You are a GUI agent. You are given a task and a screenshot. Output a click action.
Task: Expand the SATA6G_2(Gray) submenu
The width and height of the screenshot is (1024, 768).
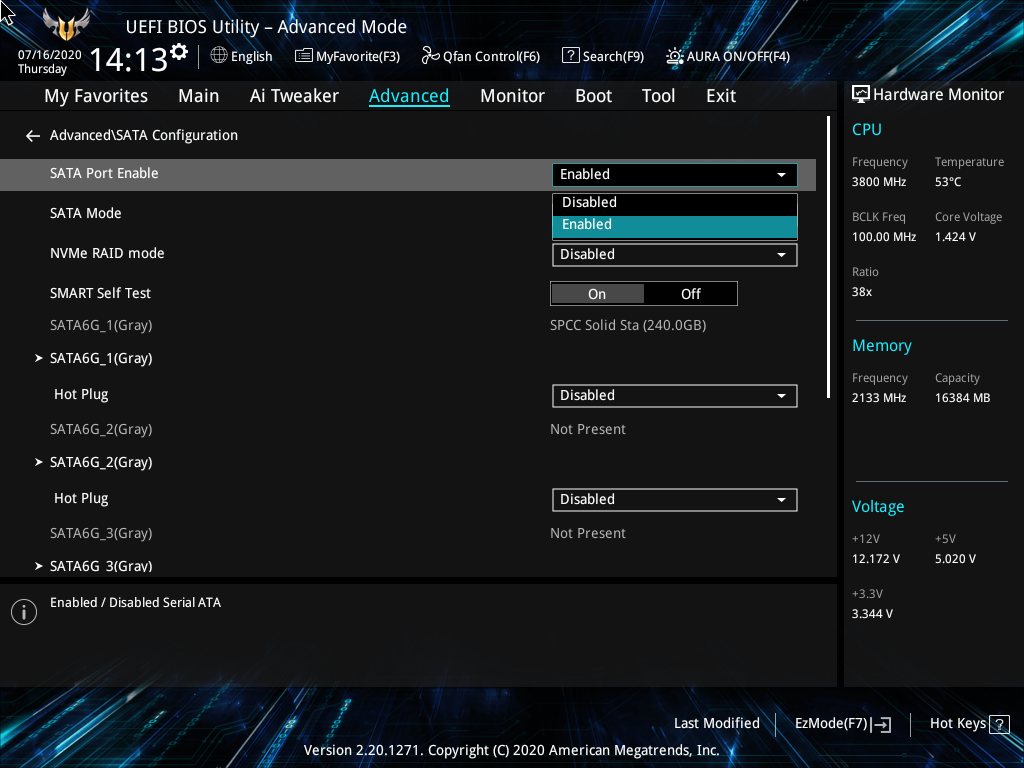101,462
